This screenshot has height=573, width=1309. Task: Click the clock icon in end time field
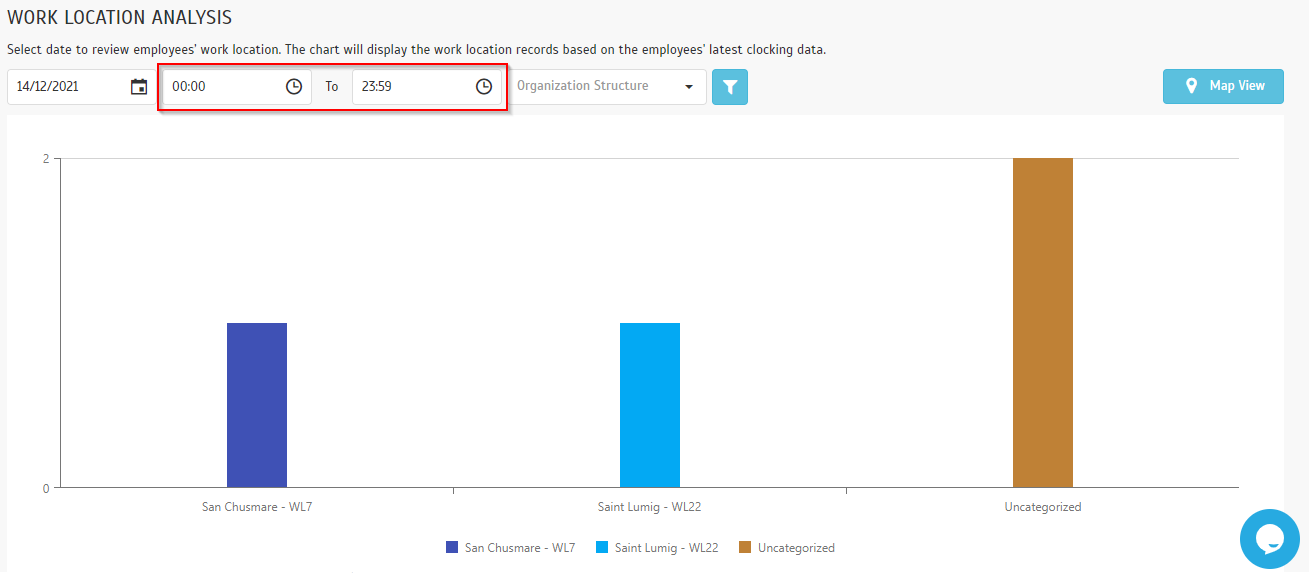[x=484, y=87]
